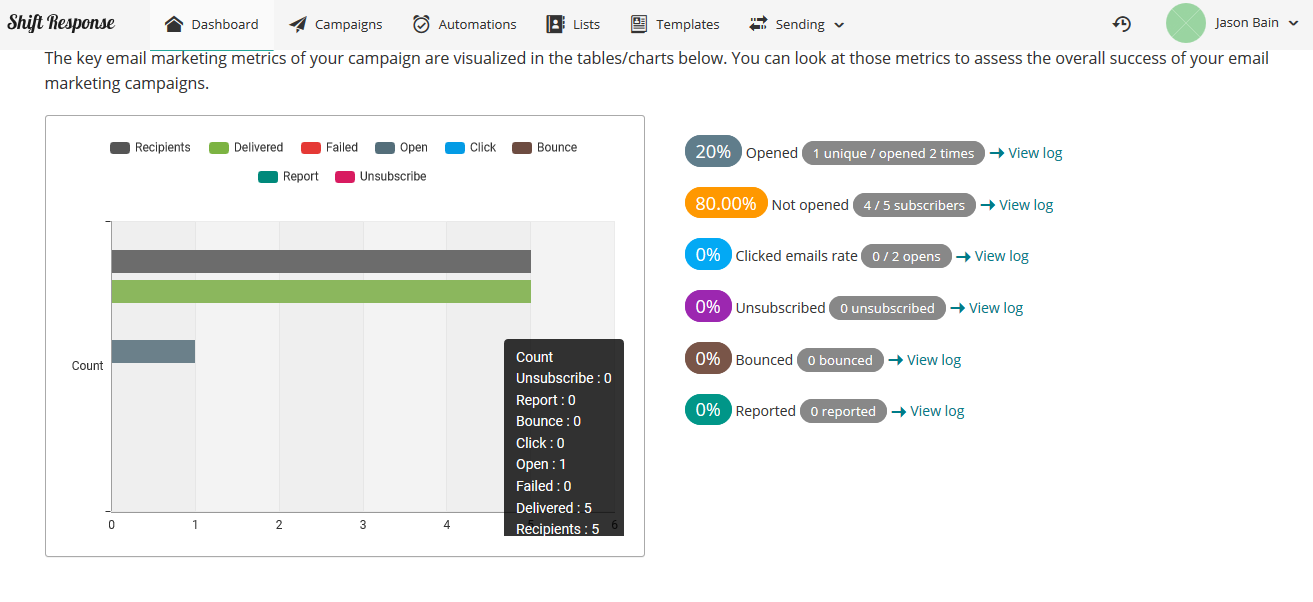
Task: Click the Sending arrows icon
Action: pyautogui.click(x=758, y=24)
